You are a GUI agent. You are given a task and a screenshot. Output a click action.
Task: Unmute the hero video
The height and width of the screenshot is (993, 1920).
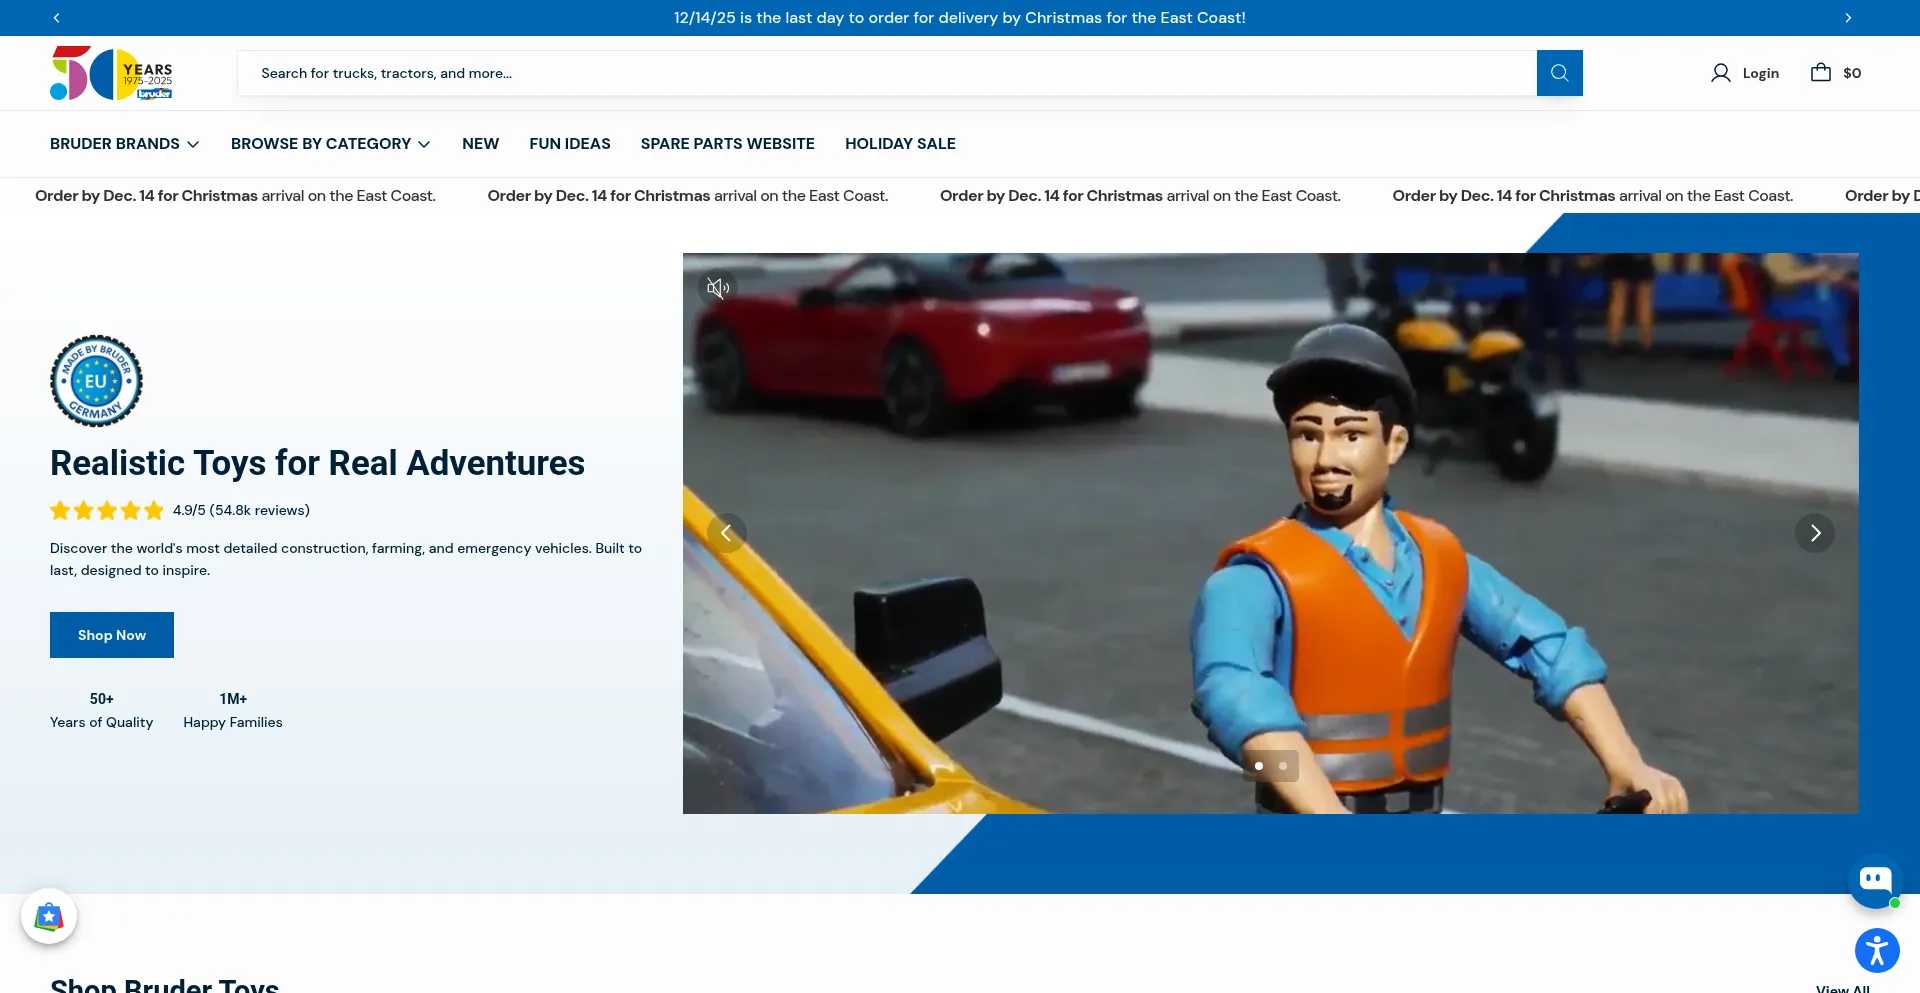pyautogui.click(x=717, y=288)
